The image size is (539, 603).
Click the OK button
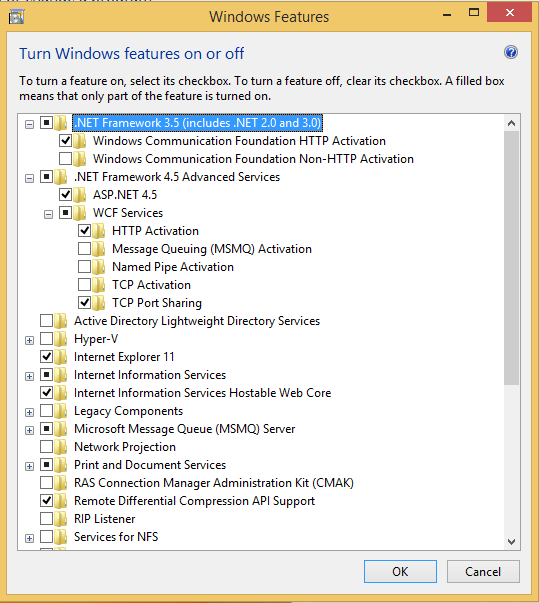400,571
